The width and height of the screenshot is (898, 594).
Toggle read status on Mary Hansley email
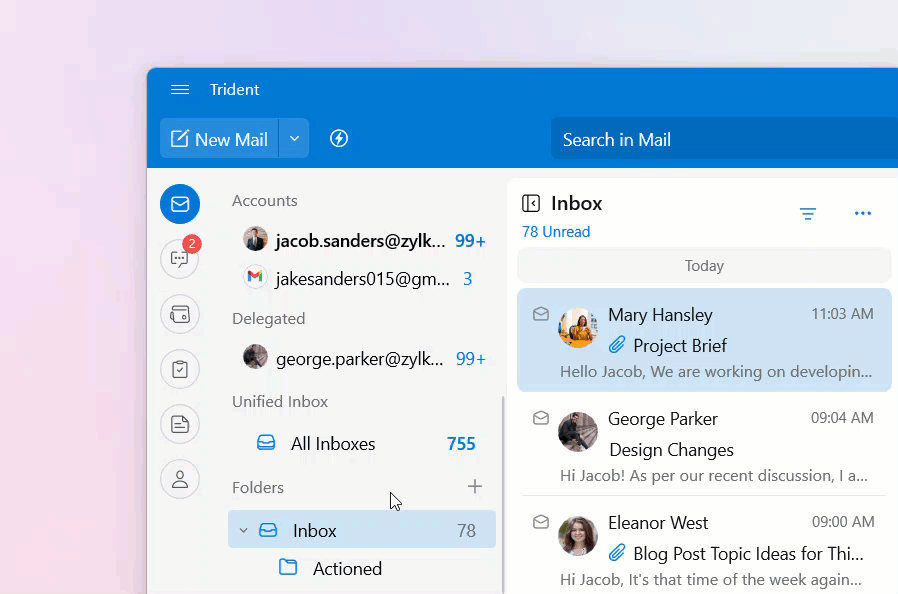tap(541, 314)
